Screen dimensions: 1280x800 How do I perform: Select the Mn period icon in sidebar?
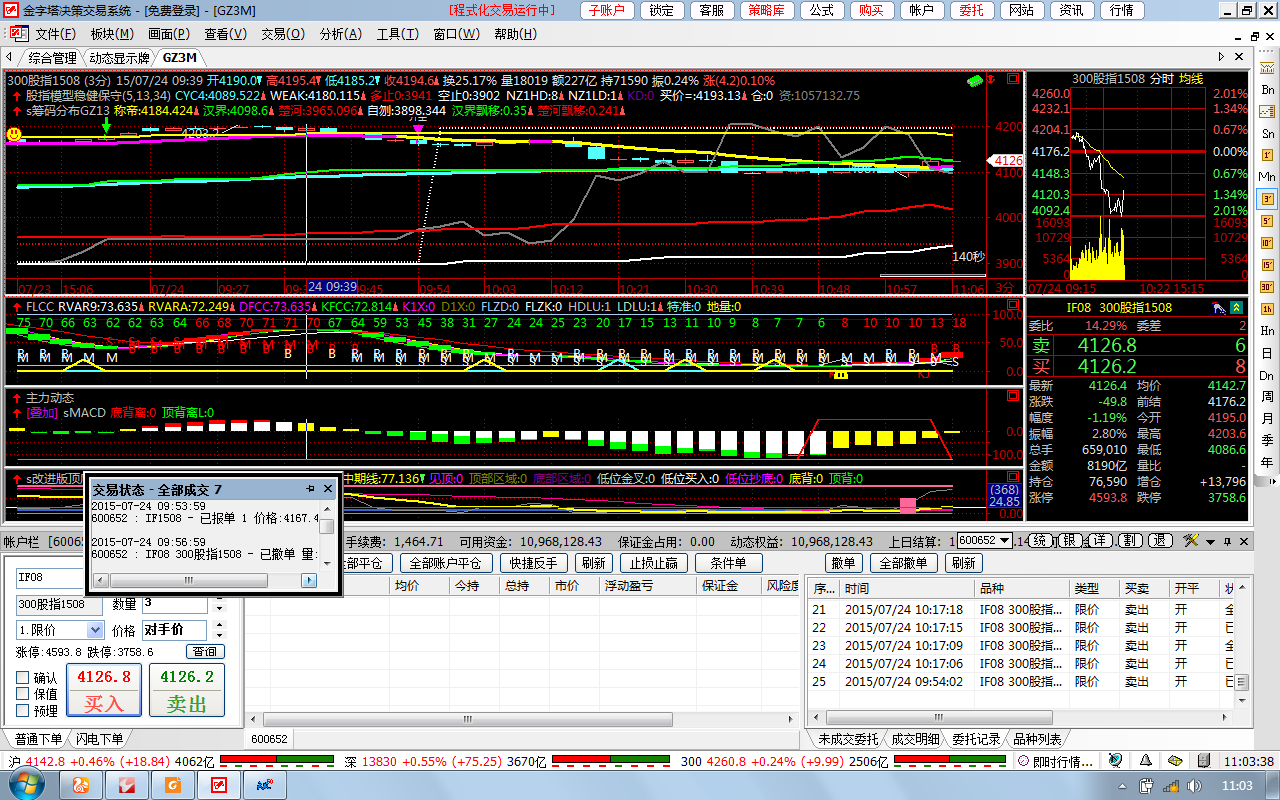click(x=1267, y=177)
